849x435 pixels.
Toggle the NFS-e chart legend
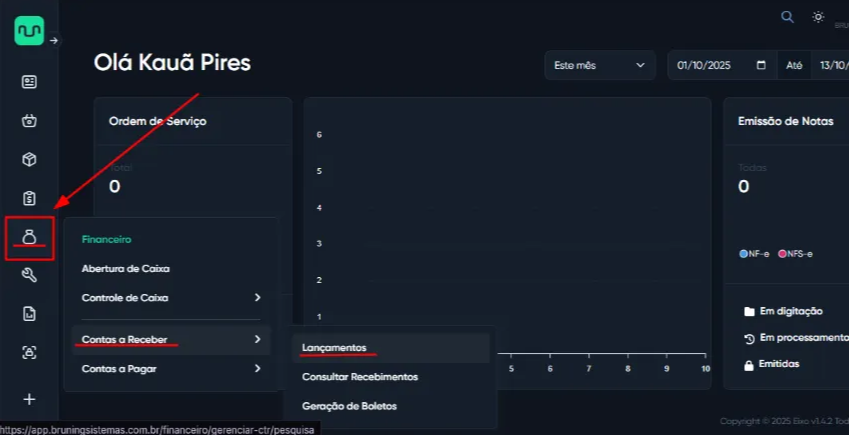(795, 254)
